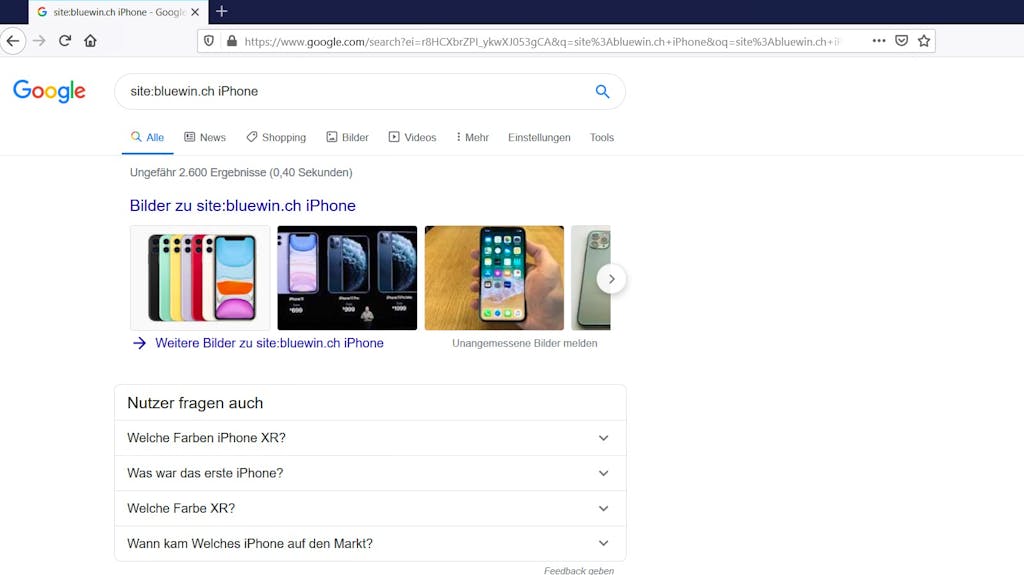Expand "Was war das erste iPhone?"
1024x575 pixels.
tap(370, 473)
